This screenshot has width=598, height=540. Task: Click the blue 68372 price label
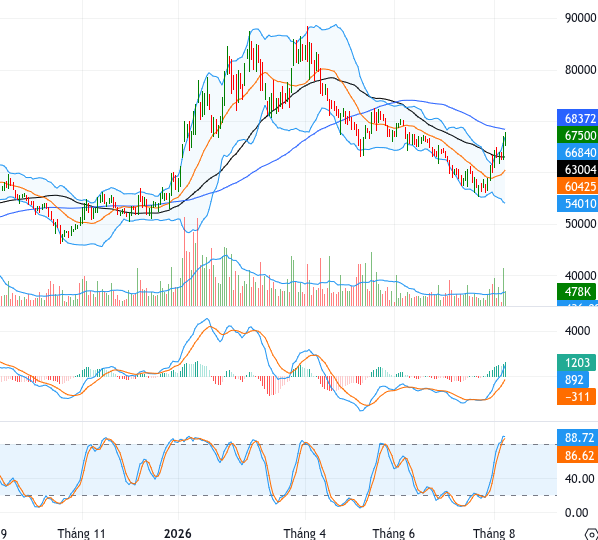click(577, 118)
